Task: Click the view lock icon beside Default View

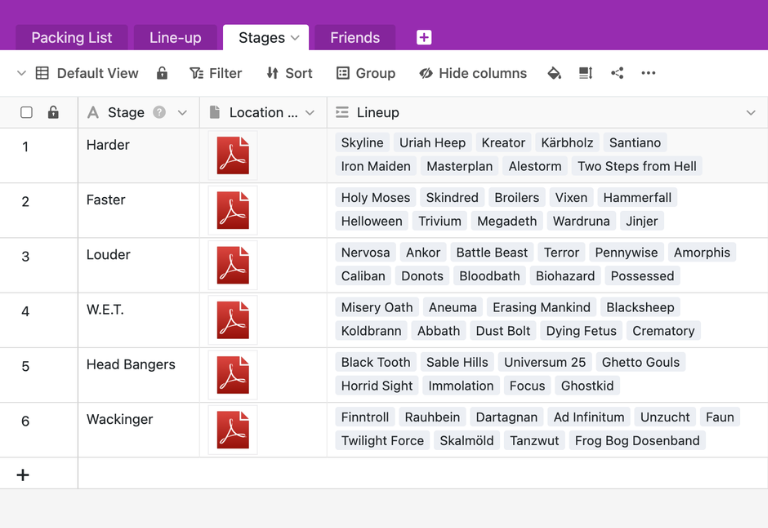Action: click(162, 73)
